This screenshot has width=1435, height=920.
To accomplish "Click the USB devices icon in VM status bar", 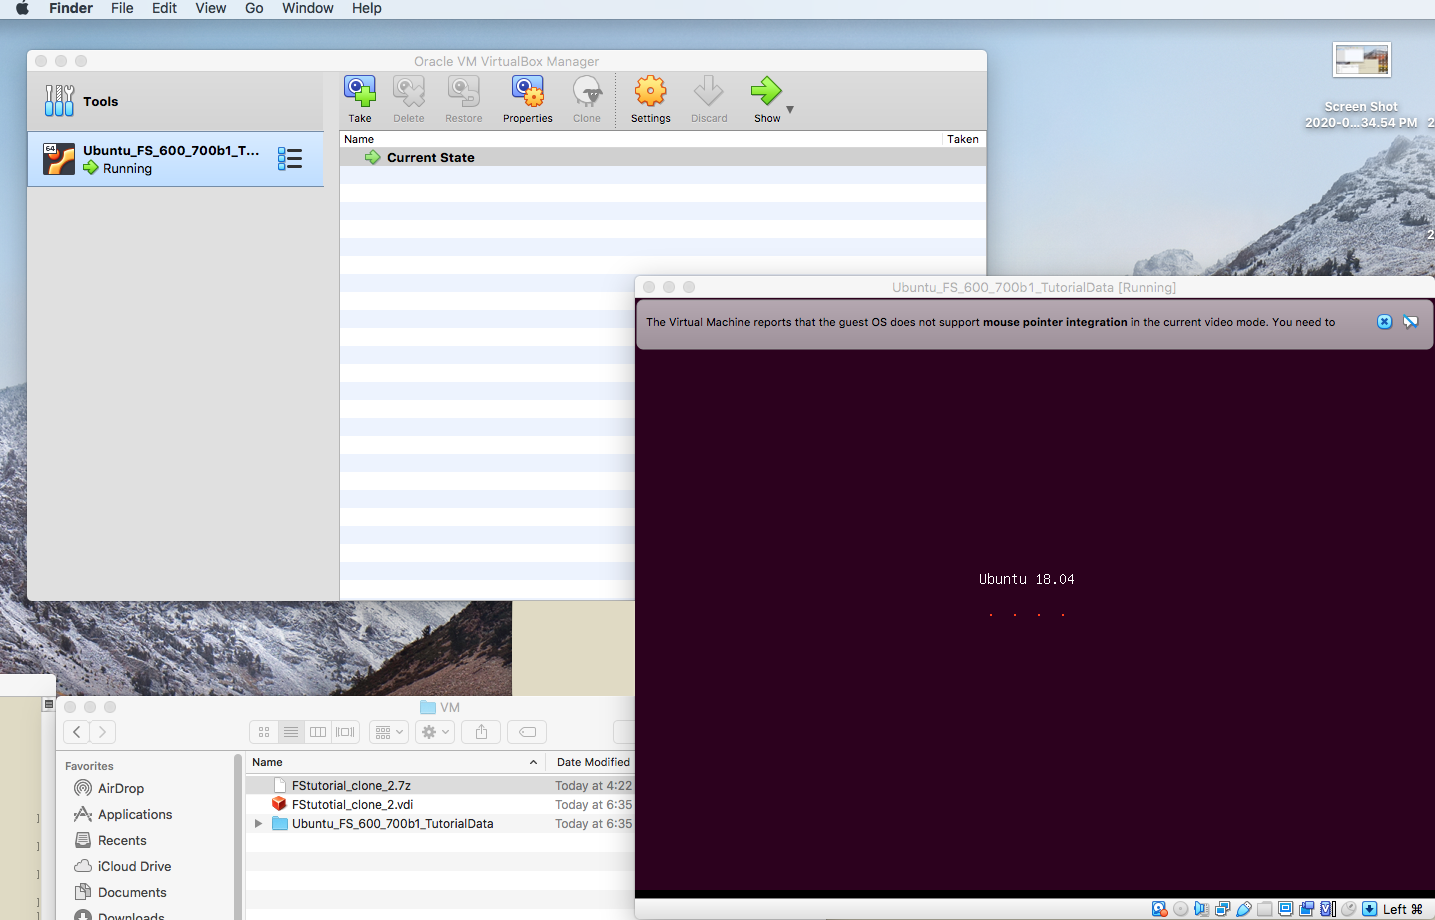I will click(1243, 909).
